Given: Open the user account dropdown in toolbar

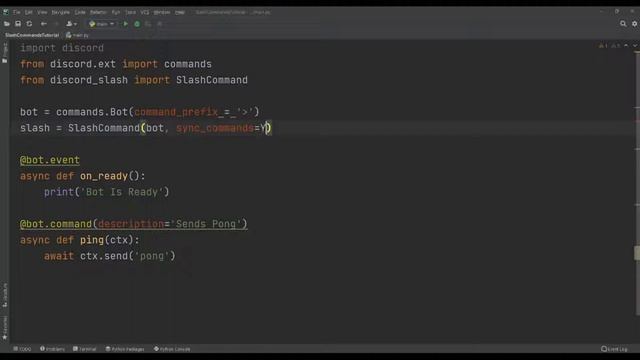Looking at the screenshot, I should (71, 24).
